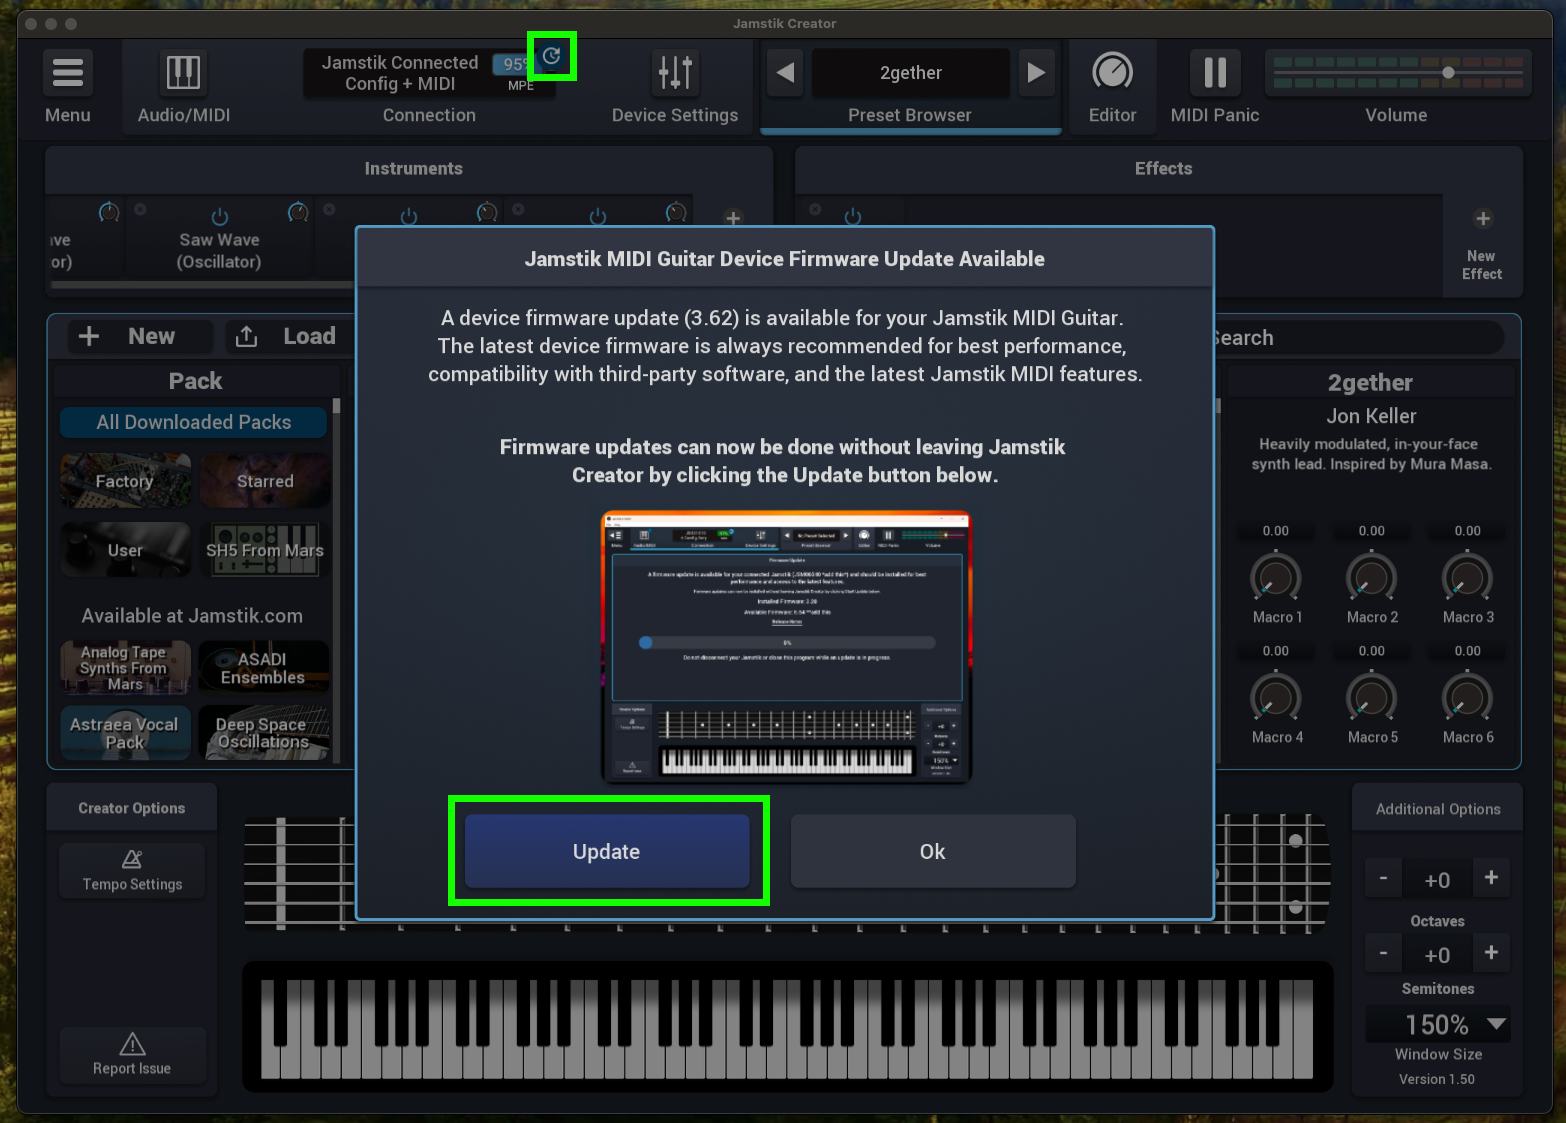Click the Volume slider handle
The height and width of the screenshot is (1123, 1566).
tap(1448, 73)
